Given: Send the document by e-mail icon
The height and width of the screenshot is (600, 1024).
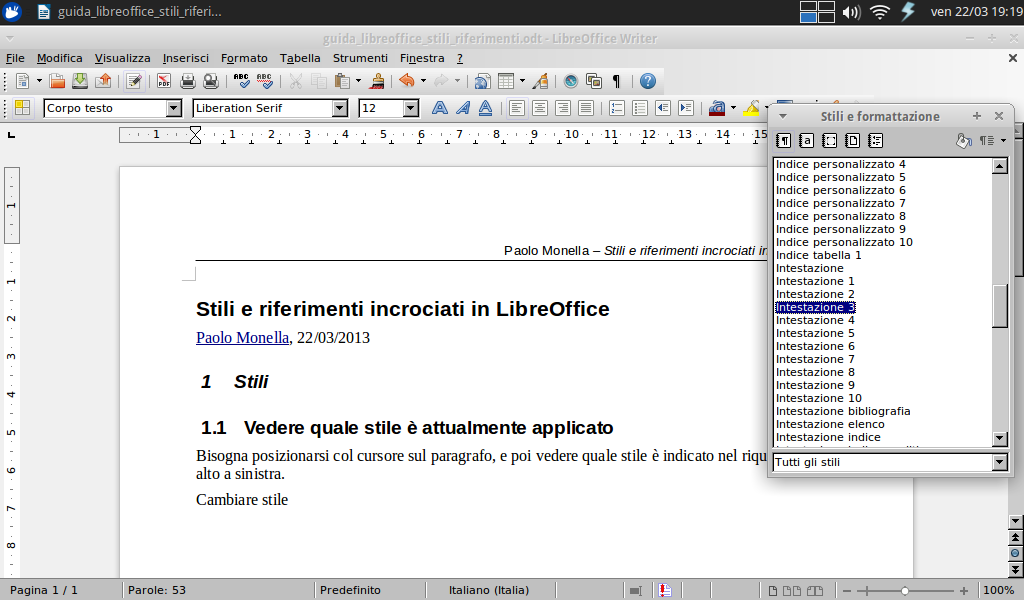Looking at the screenshot, I should [x=103, y=81].
